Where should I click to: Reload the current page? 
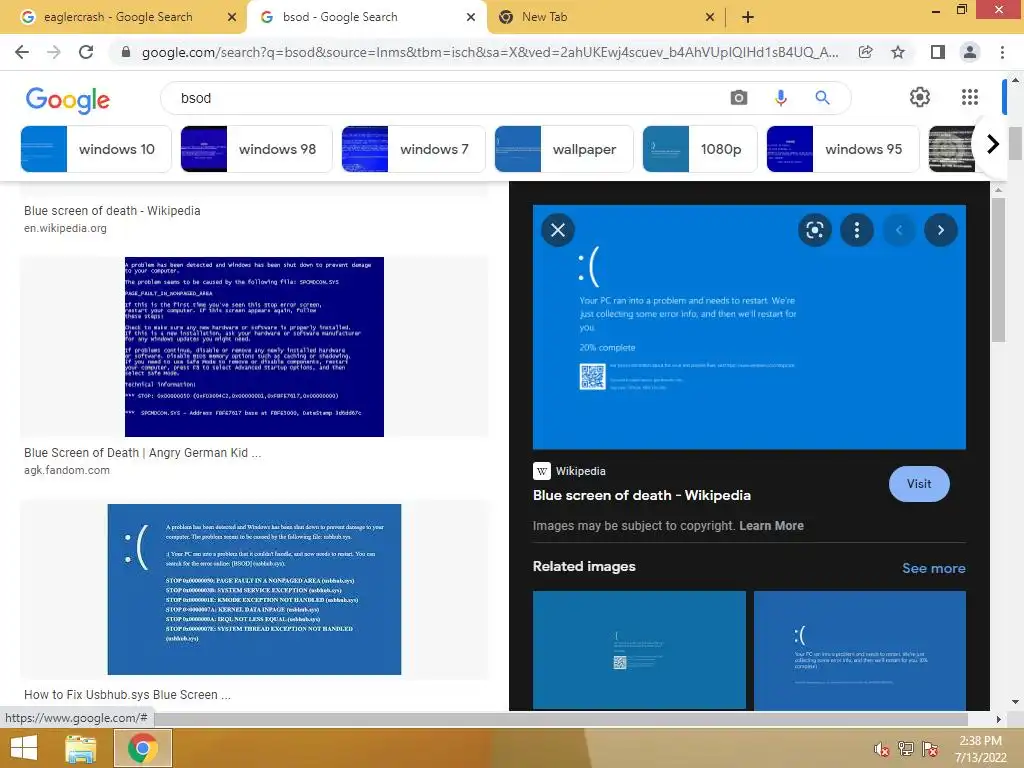(x=86, y=52)
